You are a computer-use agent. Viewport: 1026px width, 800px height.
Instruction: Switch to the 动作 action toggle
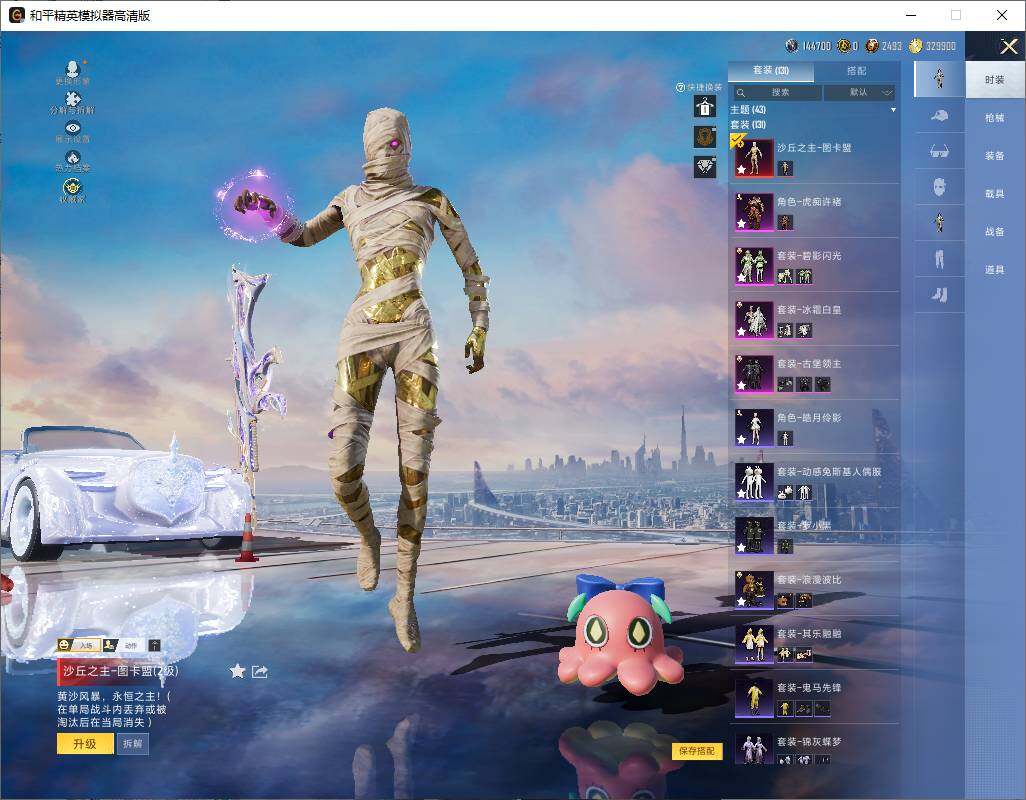(123, 645)
